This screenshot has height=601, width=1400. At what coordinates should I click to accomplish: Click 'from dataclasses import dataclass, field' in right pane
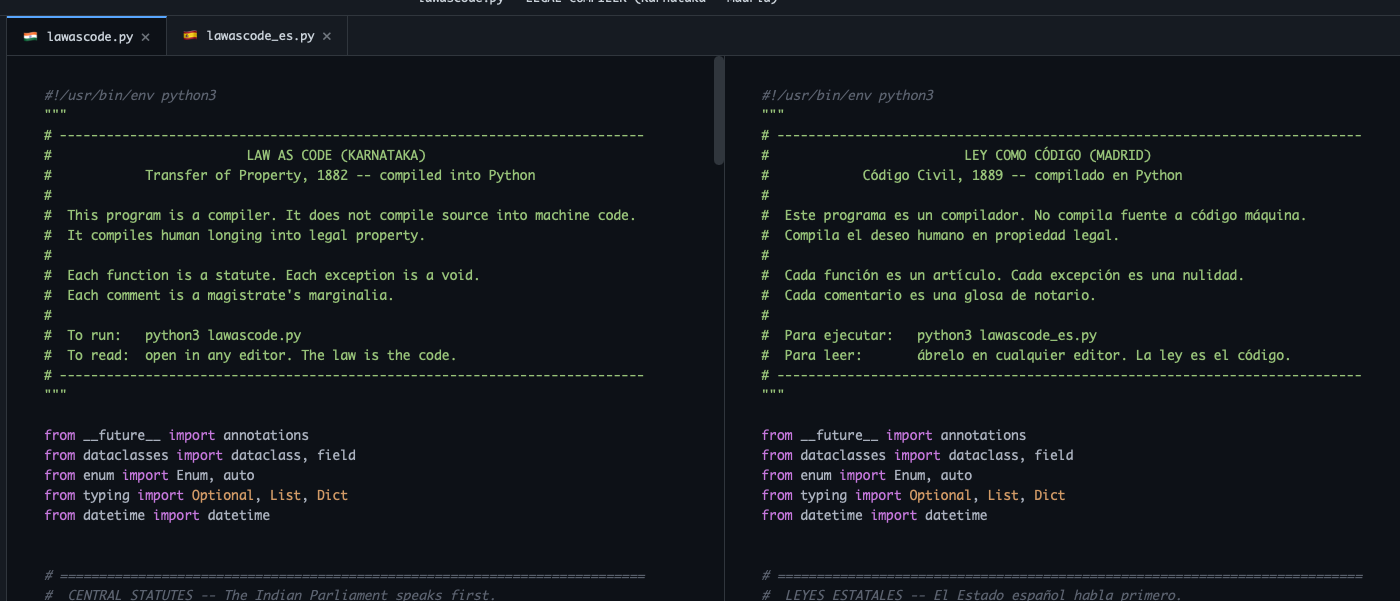917,455
